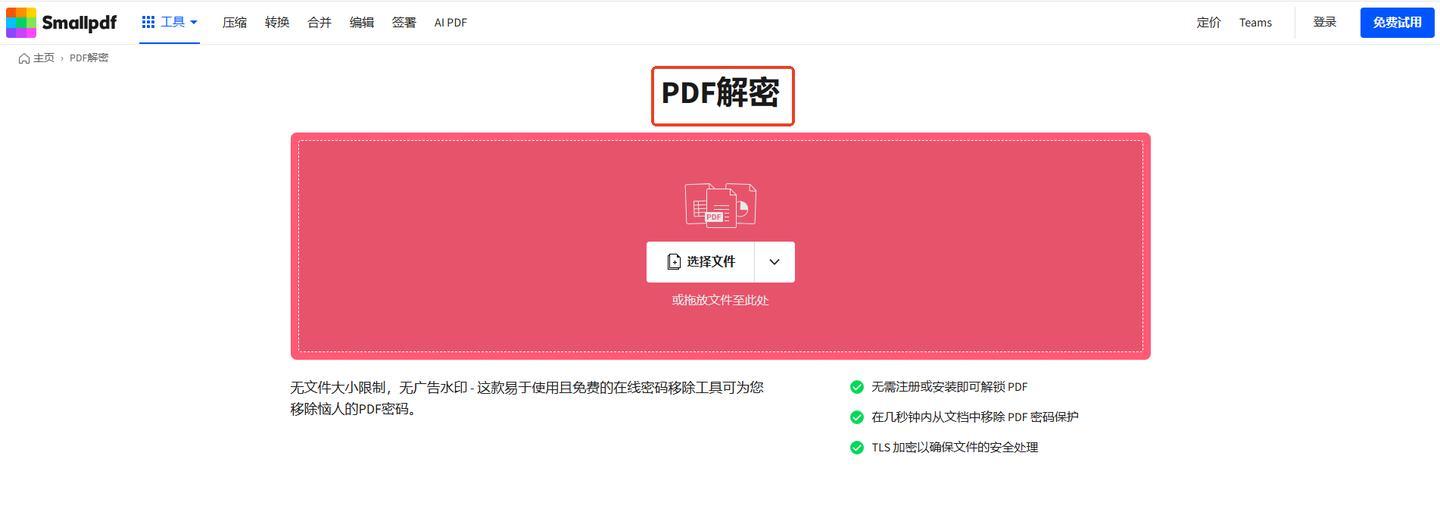Select 编辑 in the top navigation

tap(361, 22)
